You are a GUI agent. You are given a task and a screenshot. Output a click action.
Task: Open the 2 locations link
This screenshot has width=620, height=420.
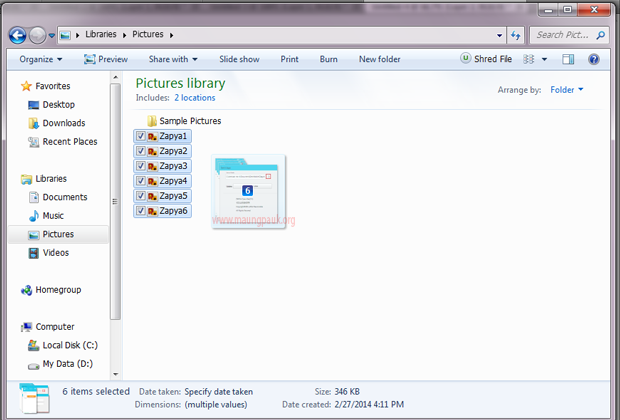[x=195, y=98]
